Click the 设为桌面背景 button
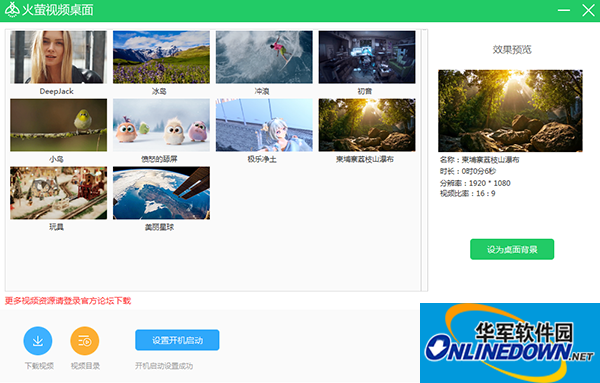The image size is (600, 383). pyautogui.click(x=512, y=249)
